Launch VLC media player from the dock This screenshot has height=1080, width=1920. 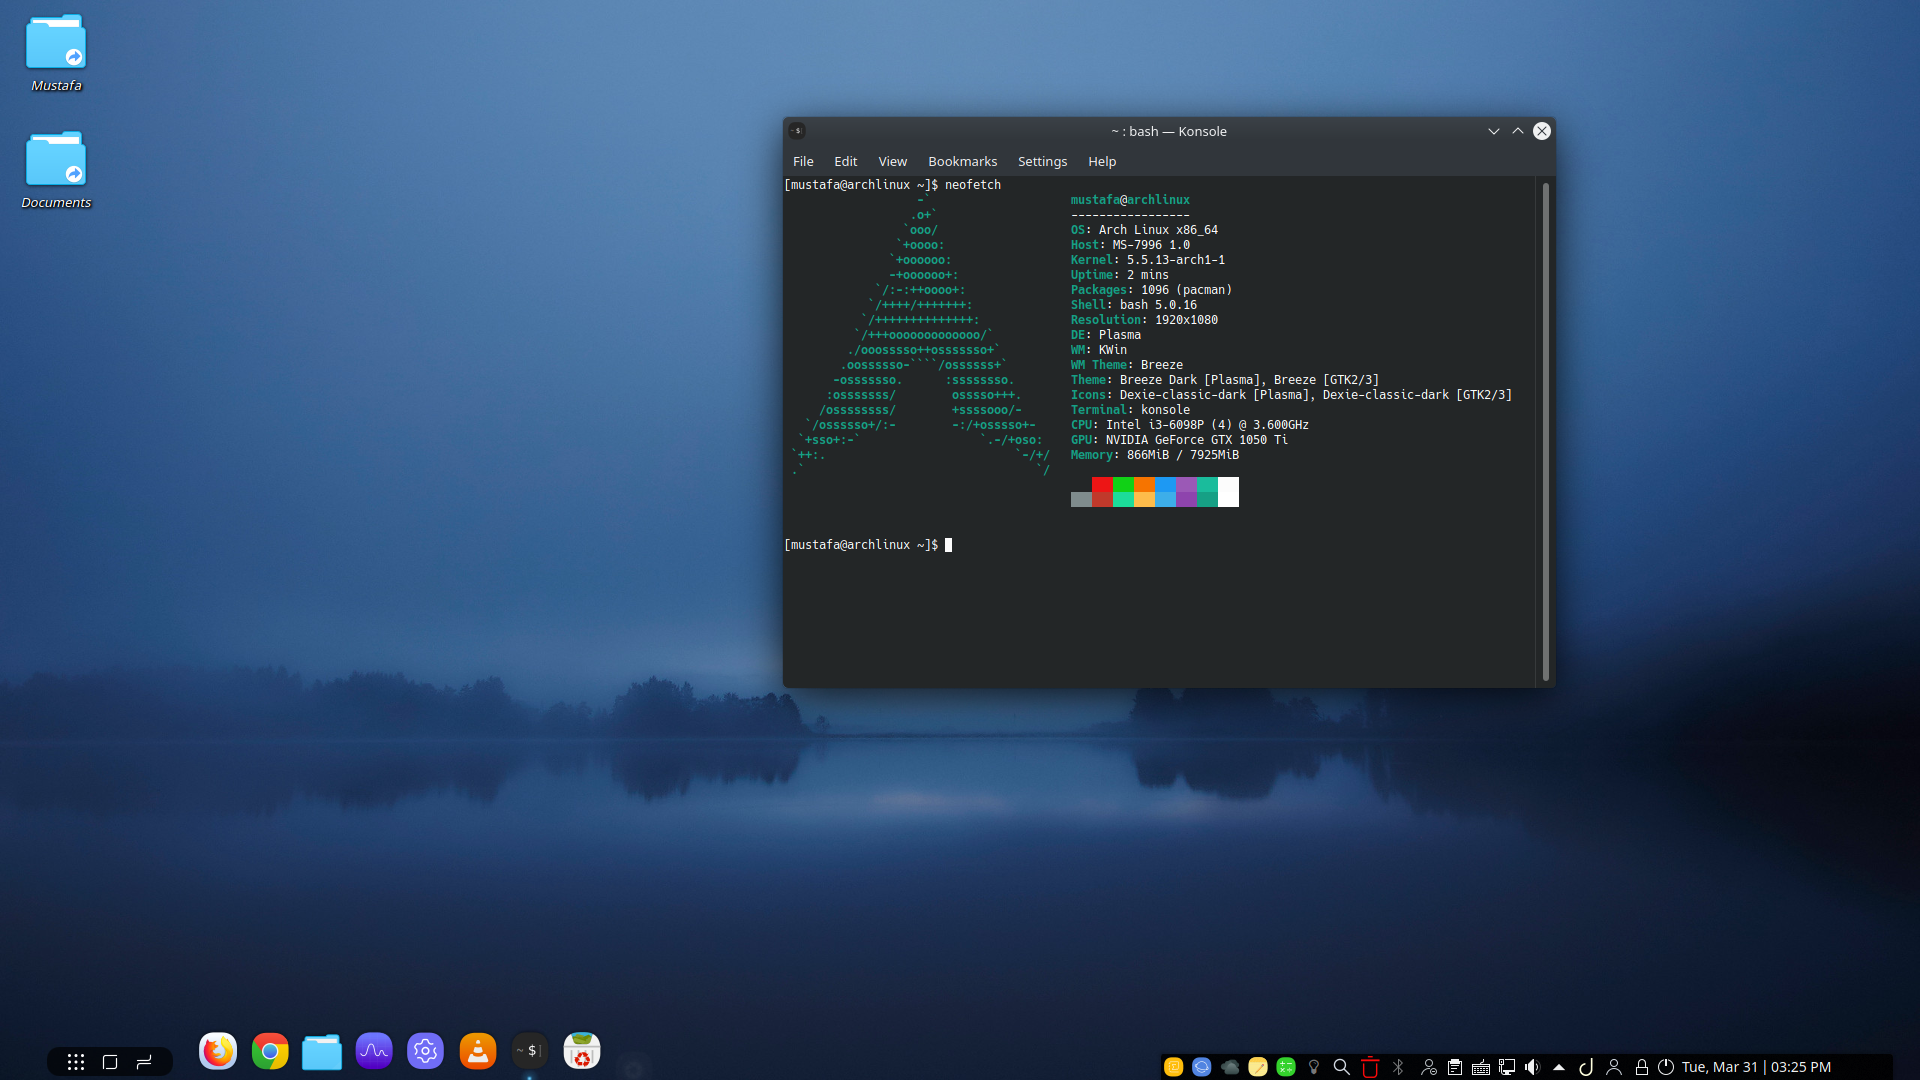point(478,1051)
